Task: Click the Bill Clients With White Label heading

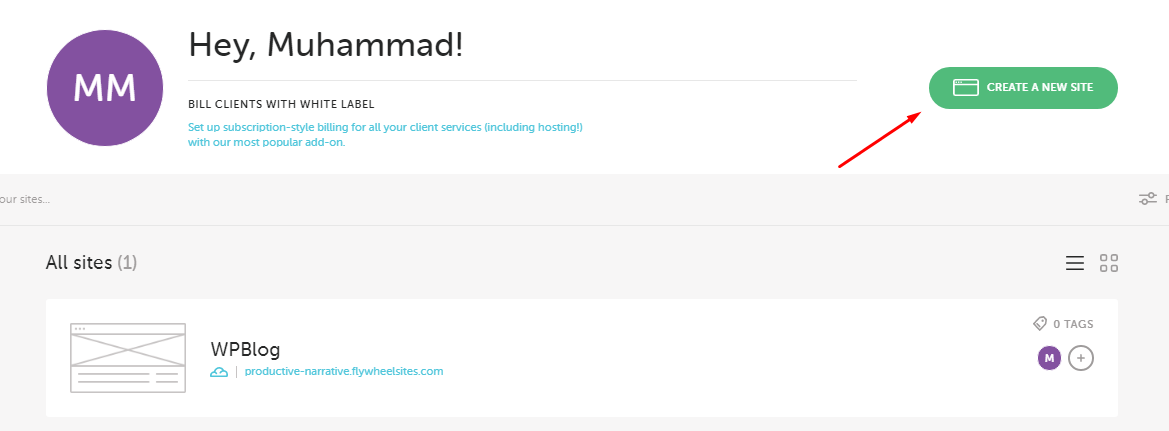Action: pyautogui.click(x=281, y=104)
